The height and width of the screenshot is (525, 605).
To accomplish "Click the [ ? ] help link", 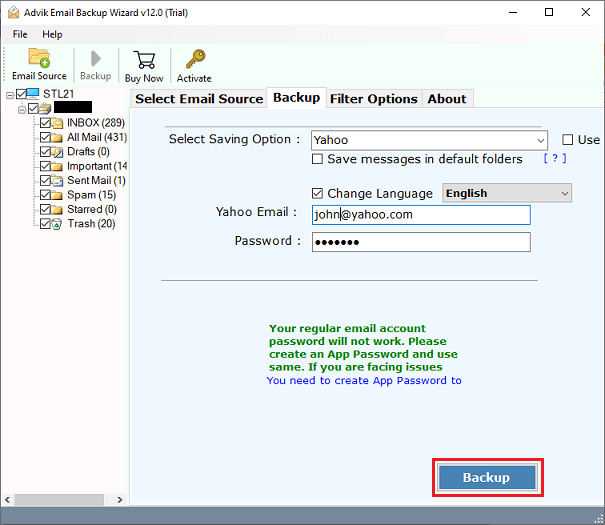I will pyautogui.click(x=555, y=159).
